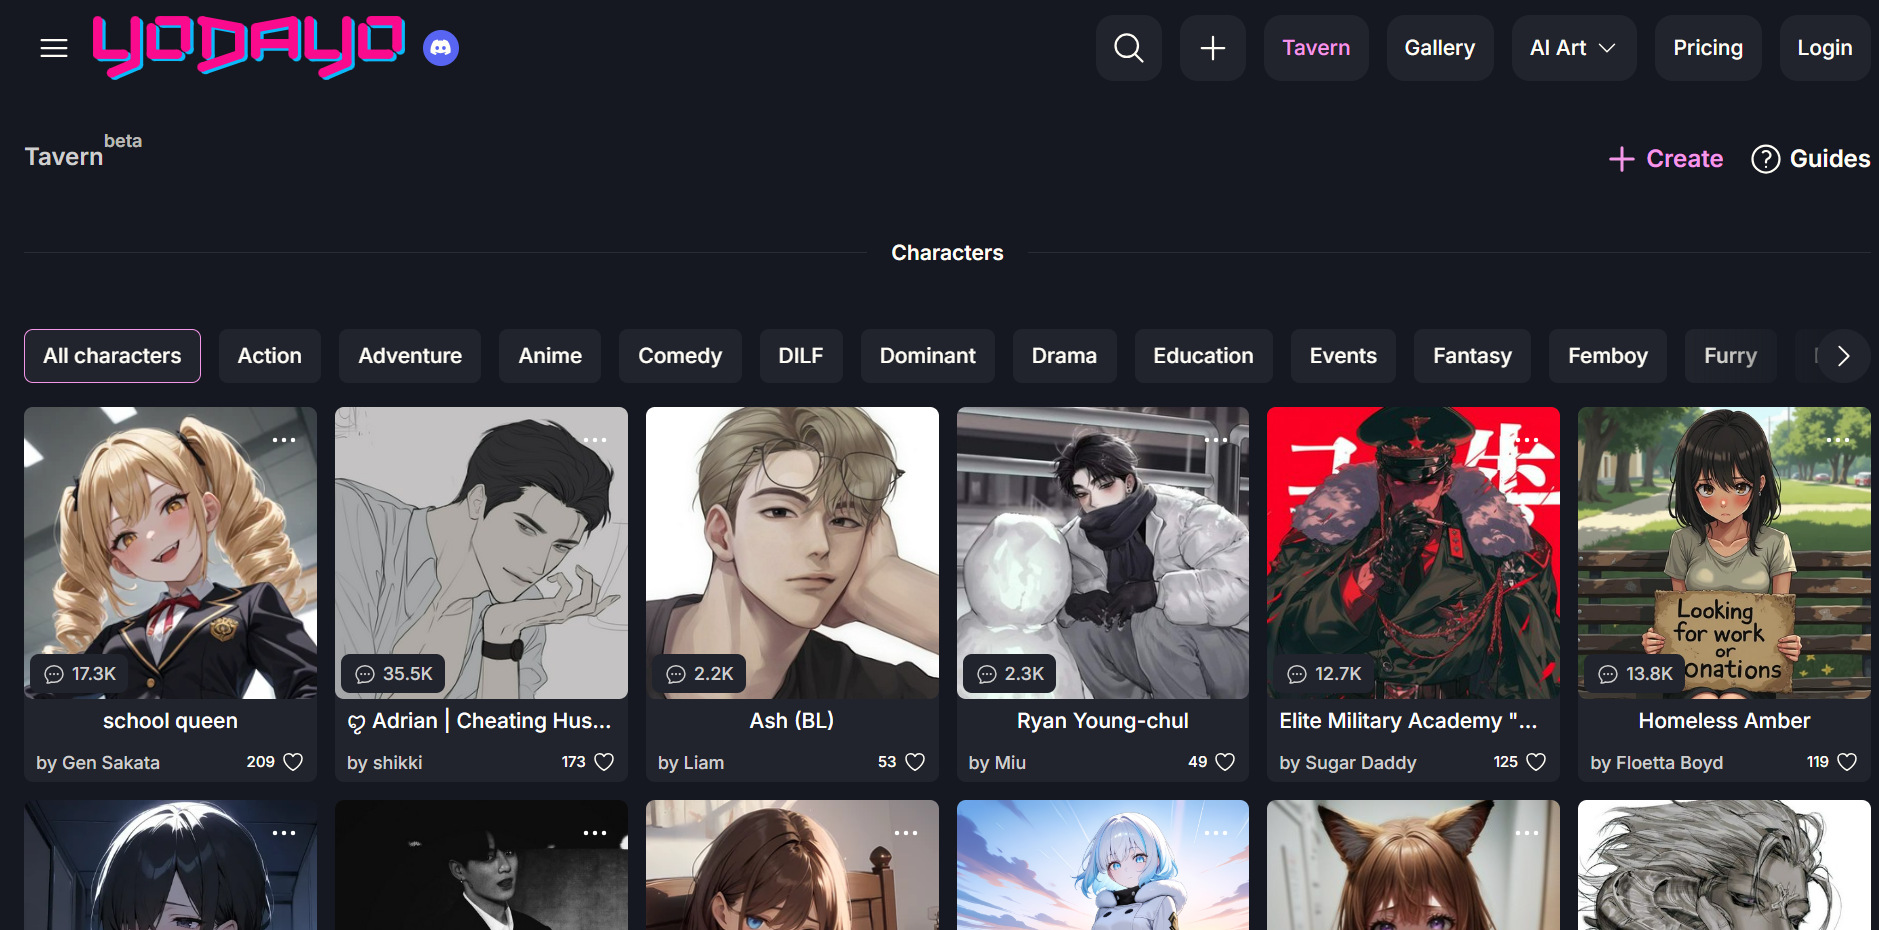Filter by Fantasy category
Image resolution: width=1879 pixels, height=930 pixels.
coord(1472,356)
